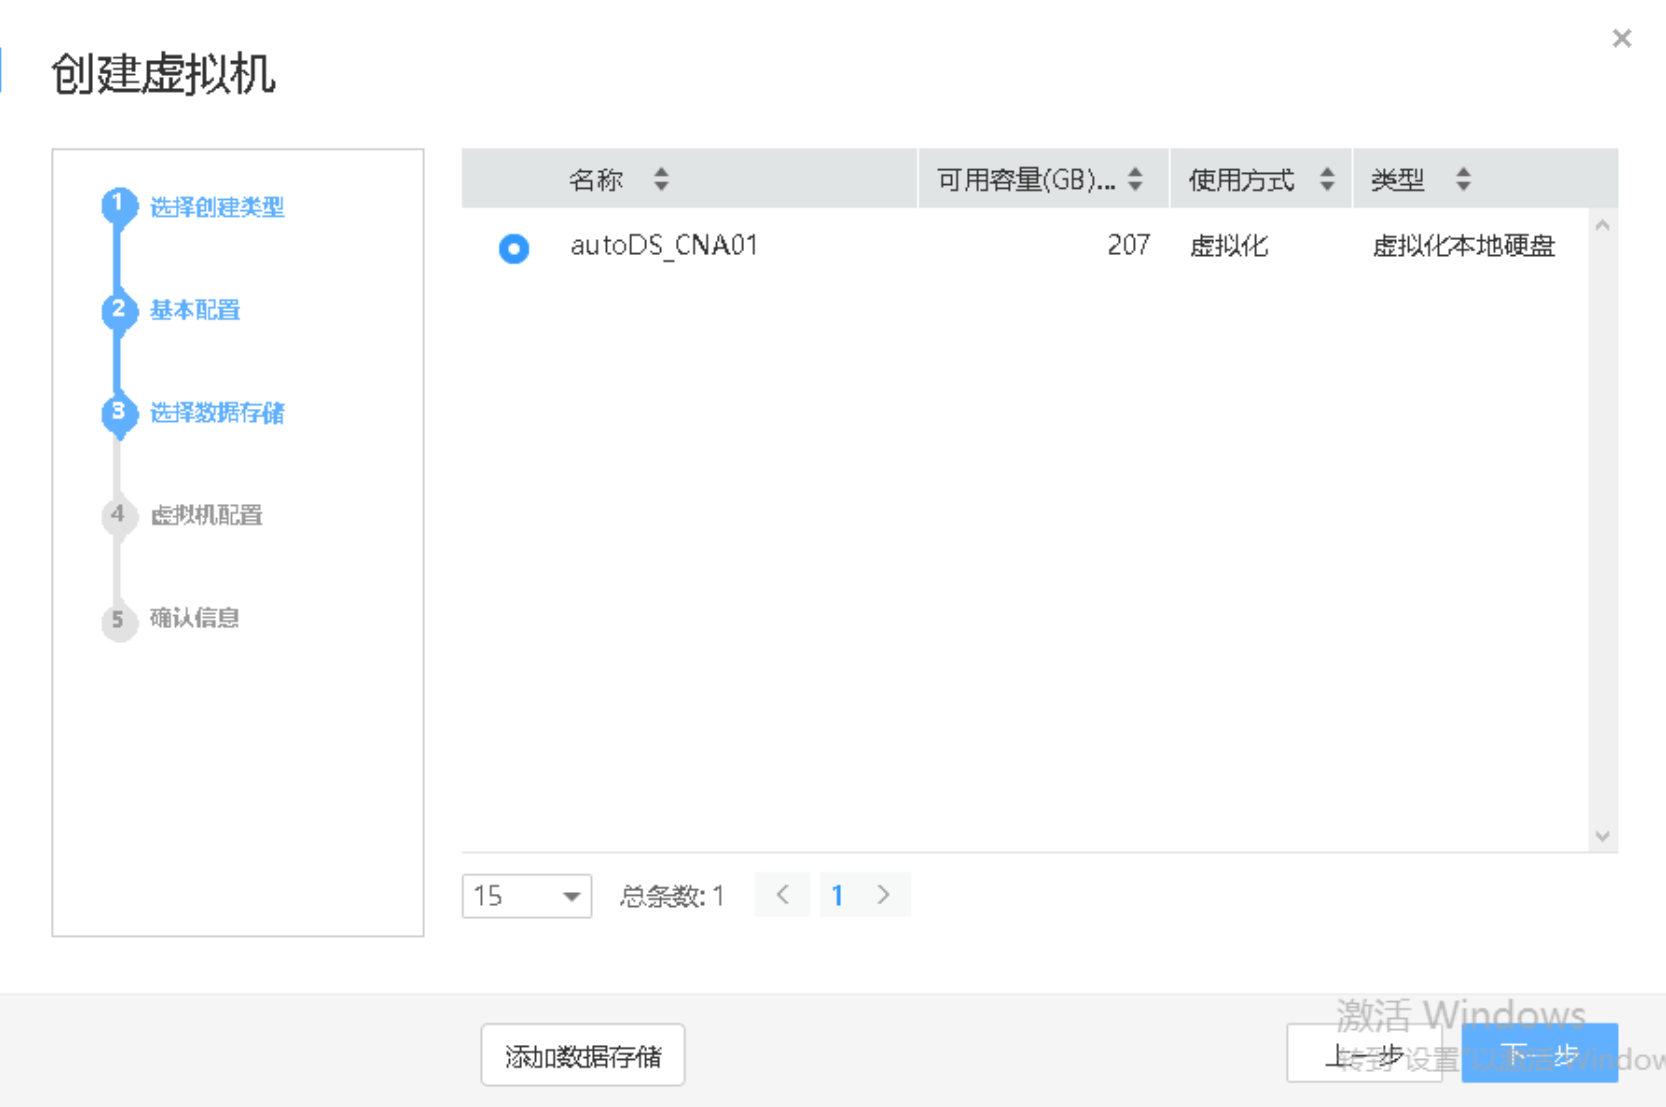Viewport: 1666px width, 1107px height.
Task: Sort the table by 名称 column
Action: click(x=661, y=179)
